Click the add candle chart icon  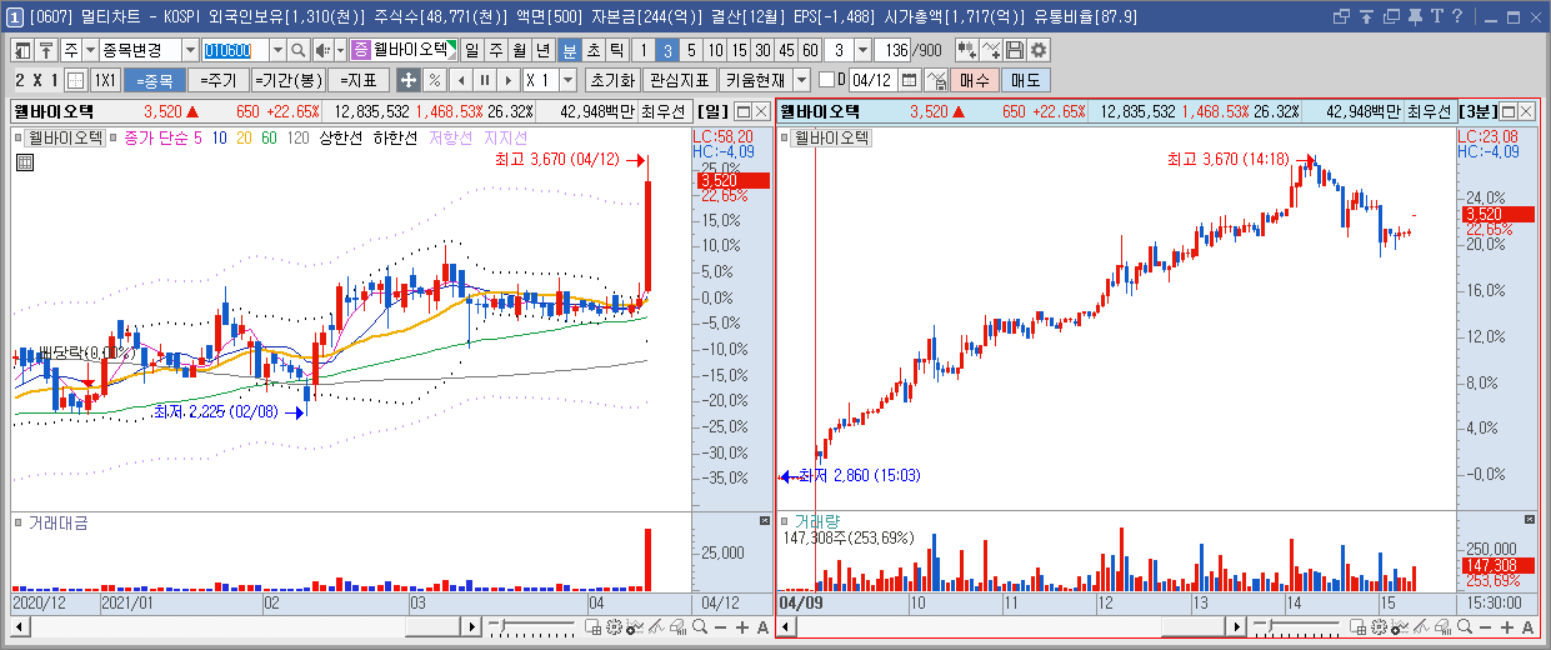coord(967,50)
